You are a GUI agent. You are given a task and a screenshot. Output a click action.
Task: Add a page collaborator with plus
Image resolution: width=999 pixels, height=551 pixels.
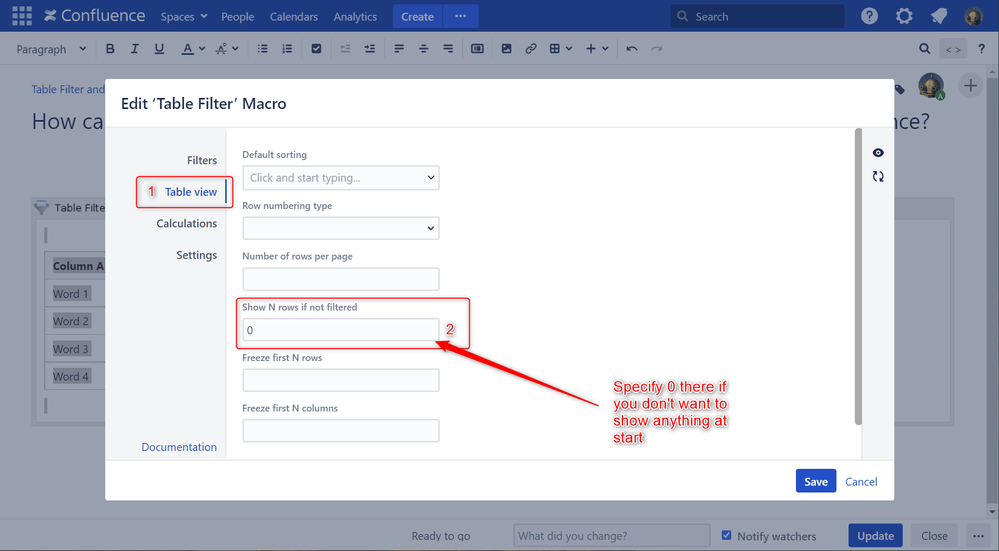coord(970,86)
